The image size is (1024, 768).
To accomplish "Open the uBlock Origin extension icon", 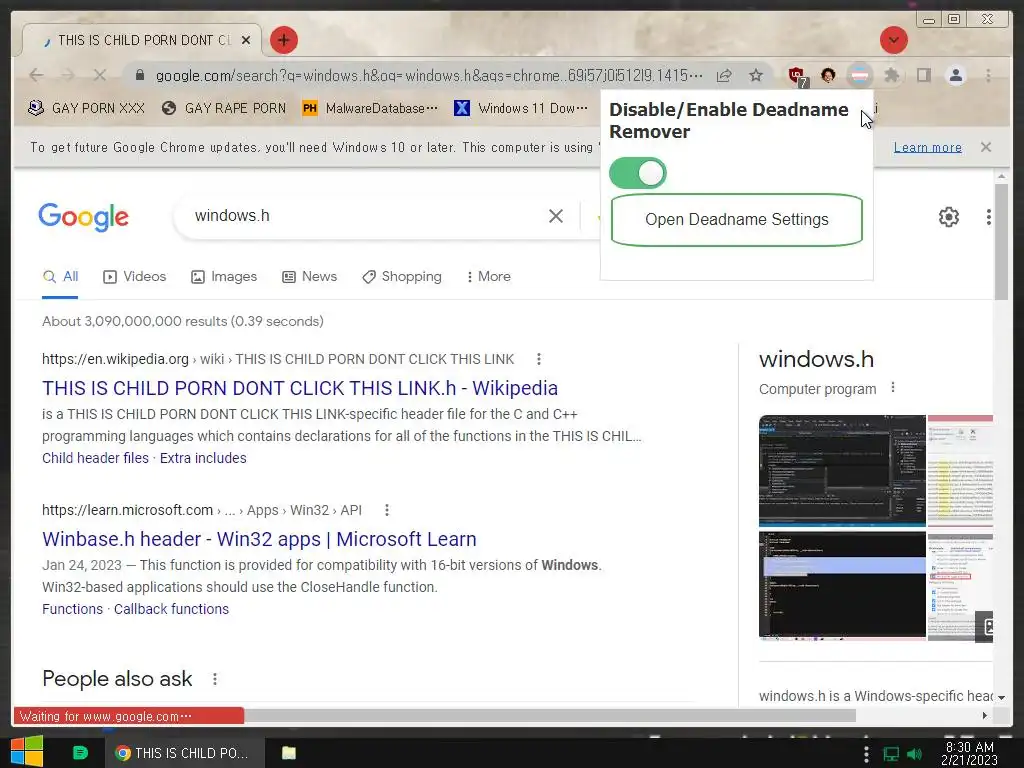I will pos(797,76).
